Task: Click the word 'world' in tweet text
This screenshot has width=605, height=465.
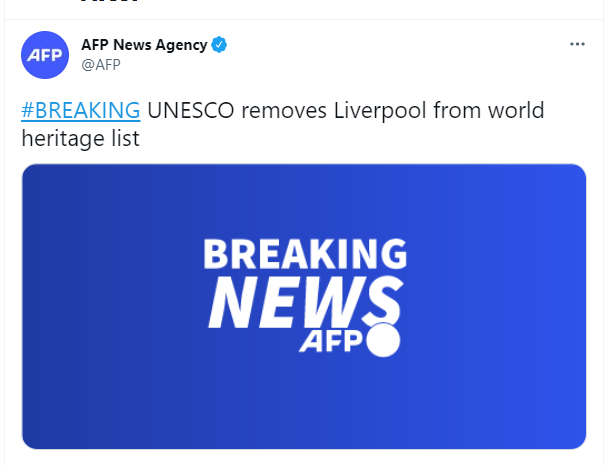Action: tap(516, 110)
